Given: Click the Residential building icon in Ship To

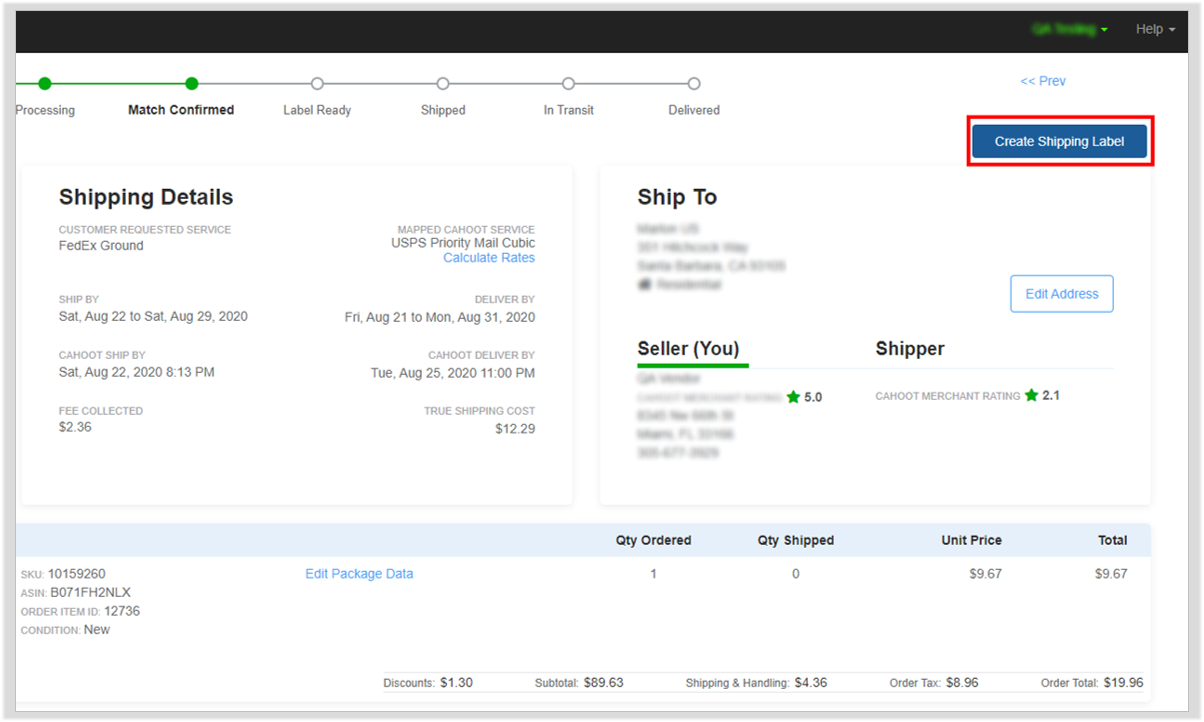Looking at the screenshot, I should (644, 285).
